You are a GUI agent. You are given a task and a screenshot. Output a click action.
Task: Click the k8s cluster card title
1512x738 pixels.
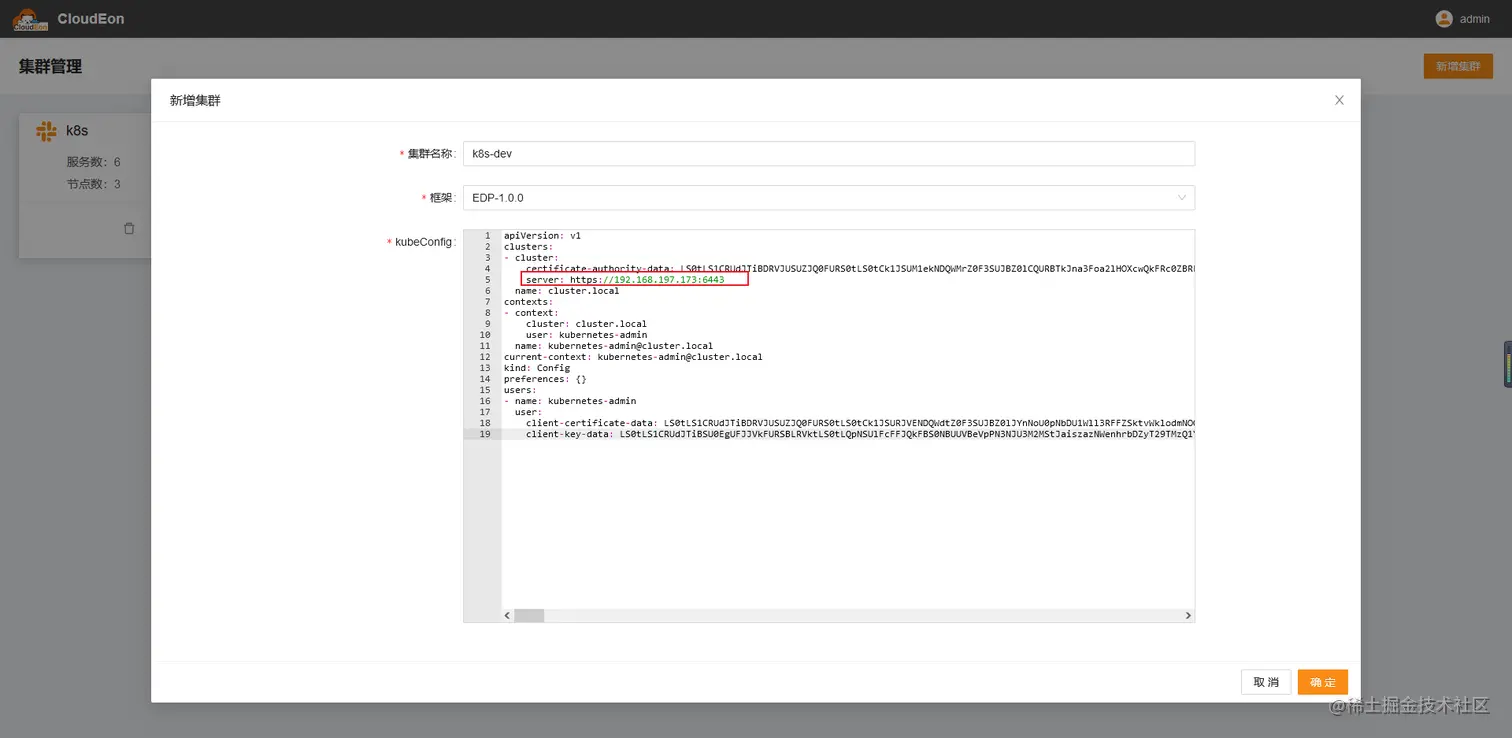pos(77,131)
